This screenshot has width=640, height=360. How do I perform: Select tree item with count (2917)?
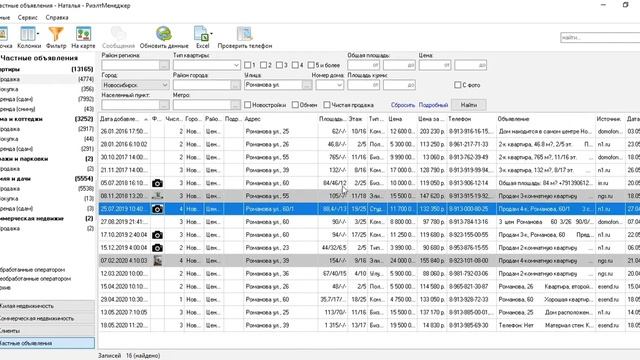pyautogui.click(x=47, y=129)
